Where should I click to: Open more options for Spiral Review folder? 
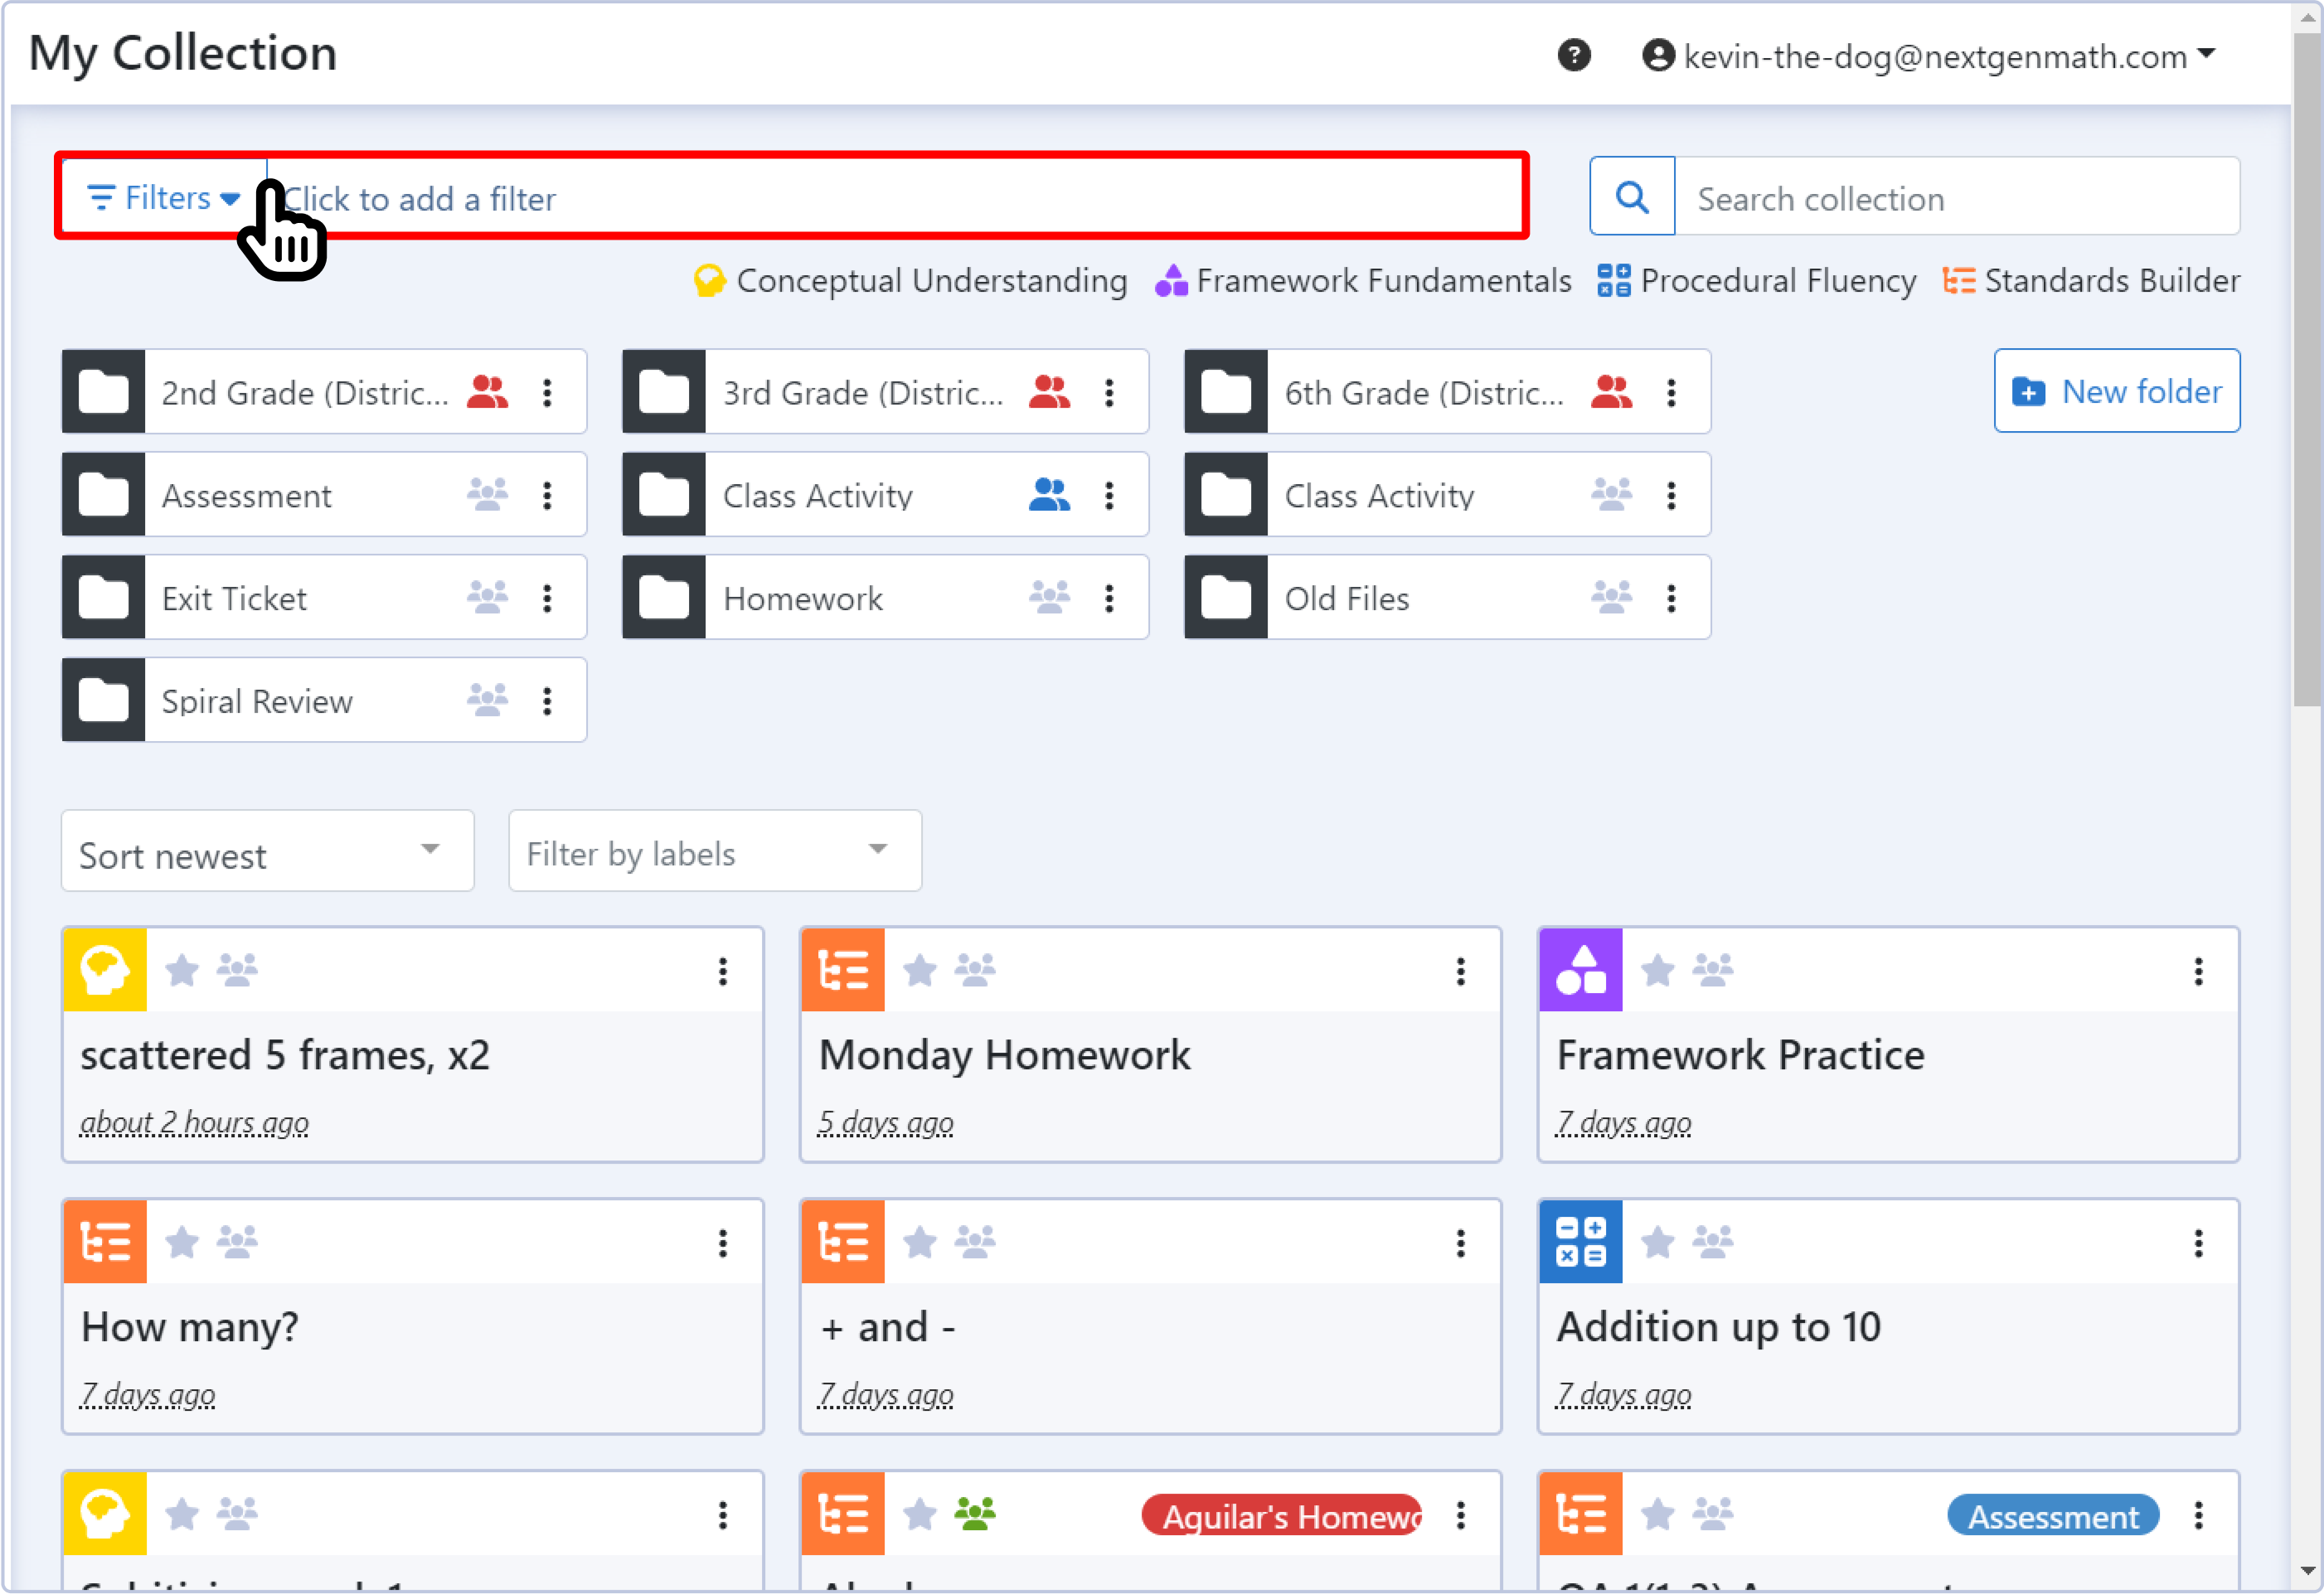pos(547,701)
